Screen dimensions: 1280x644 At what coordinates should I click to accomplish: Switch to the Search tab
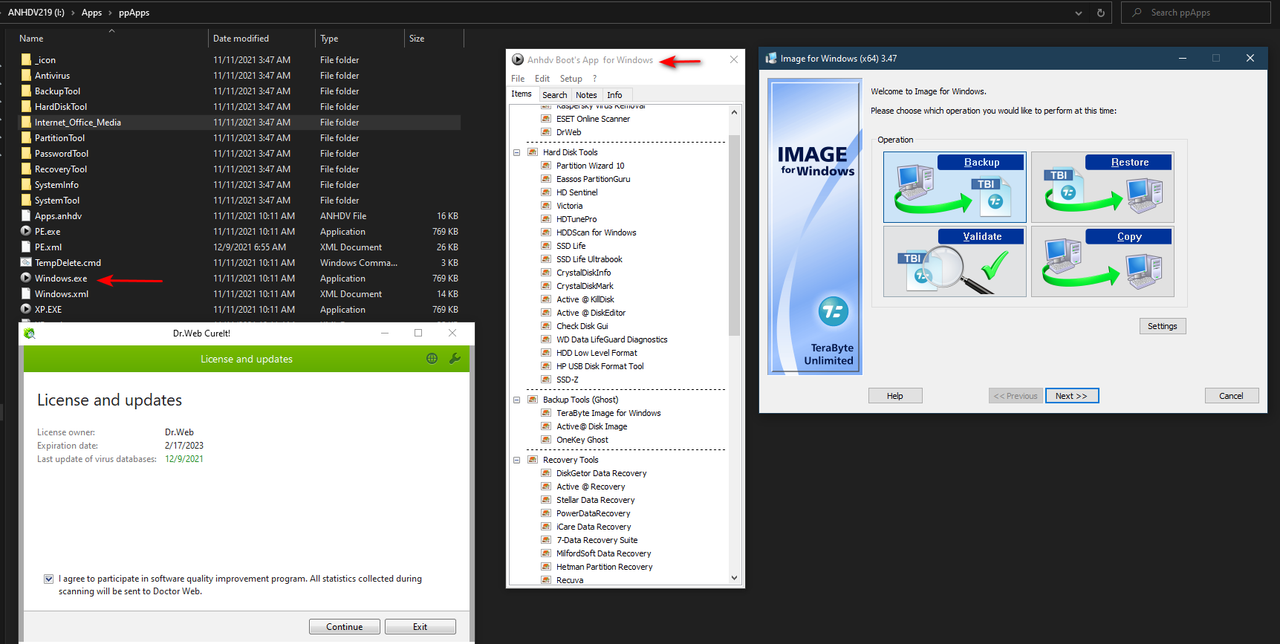click(x=554, y=95)
